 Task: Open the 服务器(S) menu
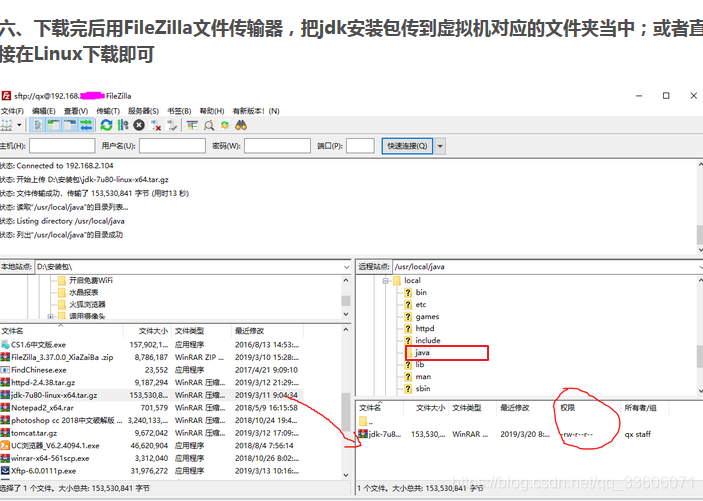coord(143,111)
